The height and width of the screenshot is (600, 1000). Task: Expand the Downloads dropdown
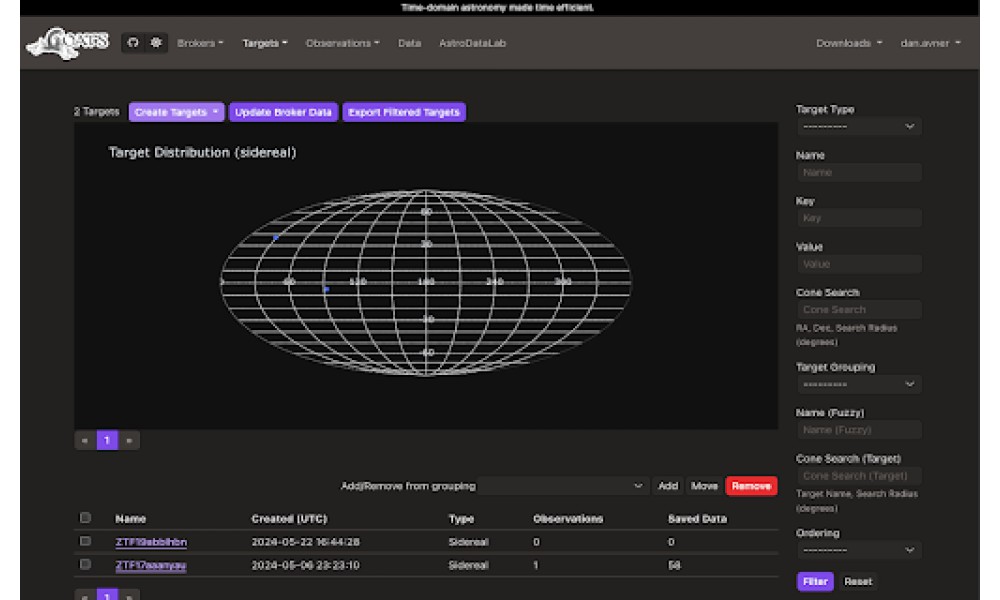click(849, 43)
